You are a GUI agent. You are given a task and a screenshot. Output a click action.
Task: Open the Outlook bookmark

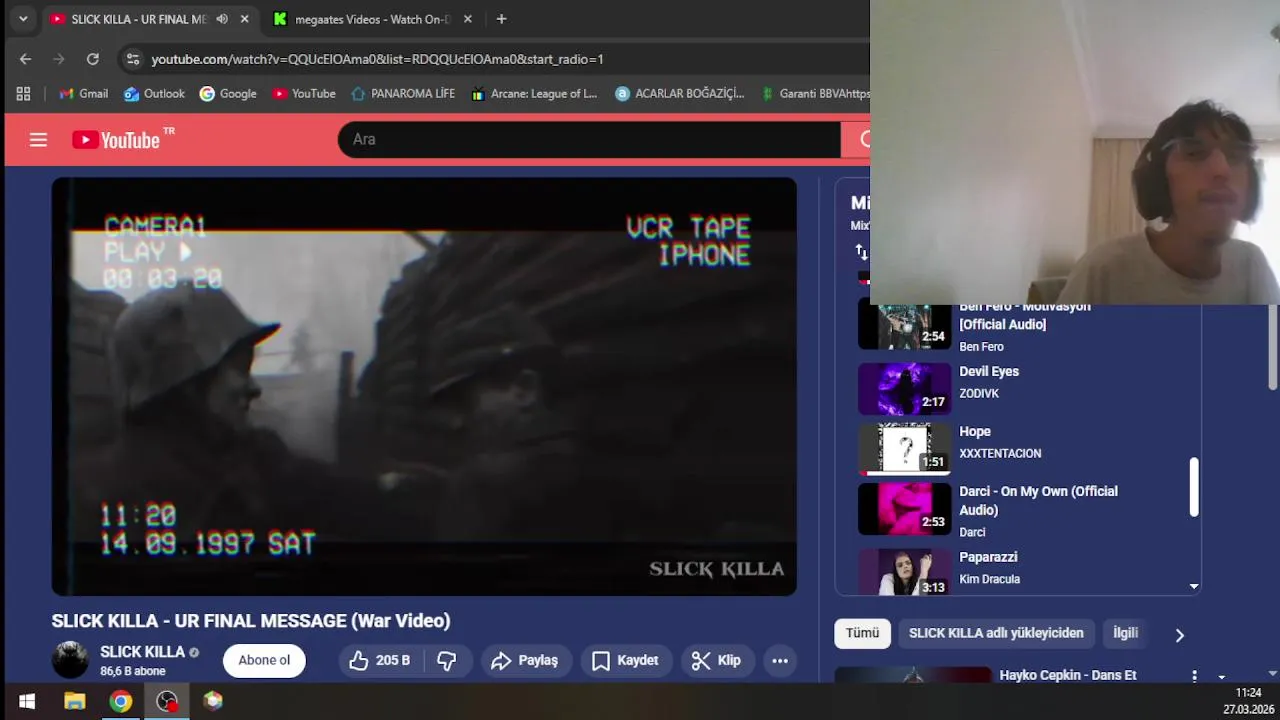pos(154,94)
